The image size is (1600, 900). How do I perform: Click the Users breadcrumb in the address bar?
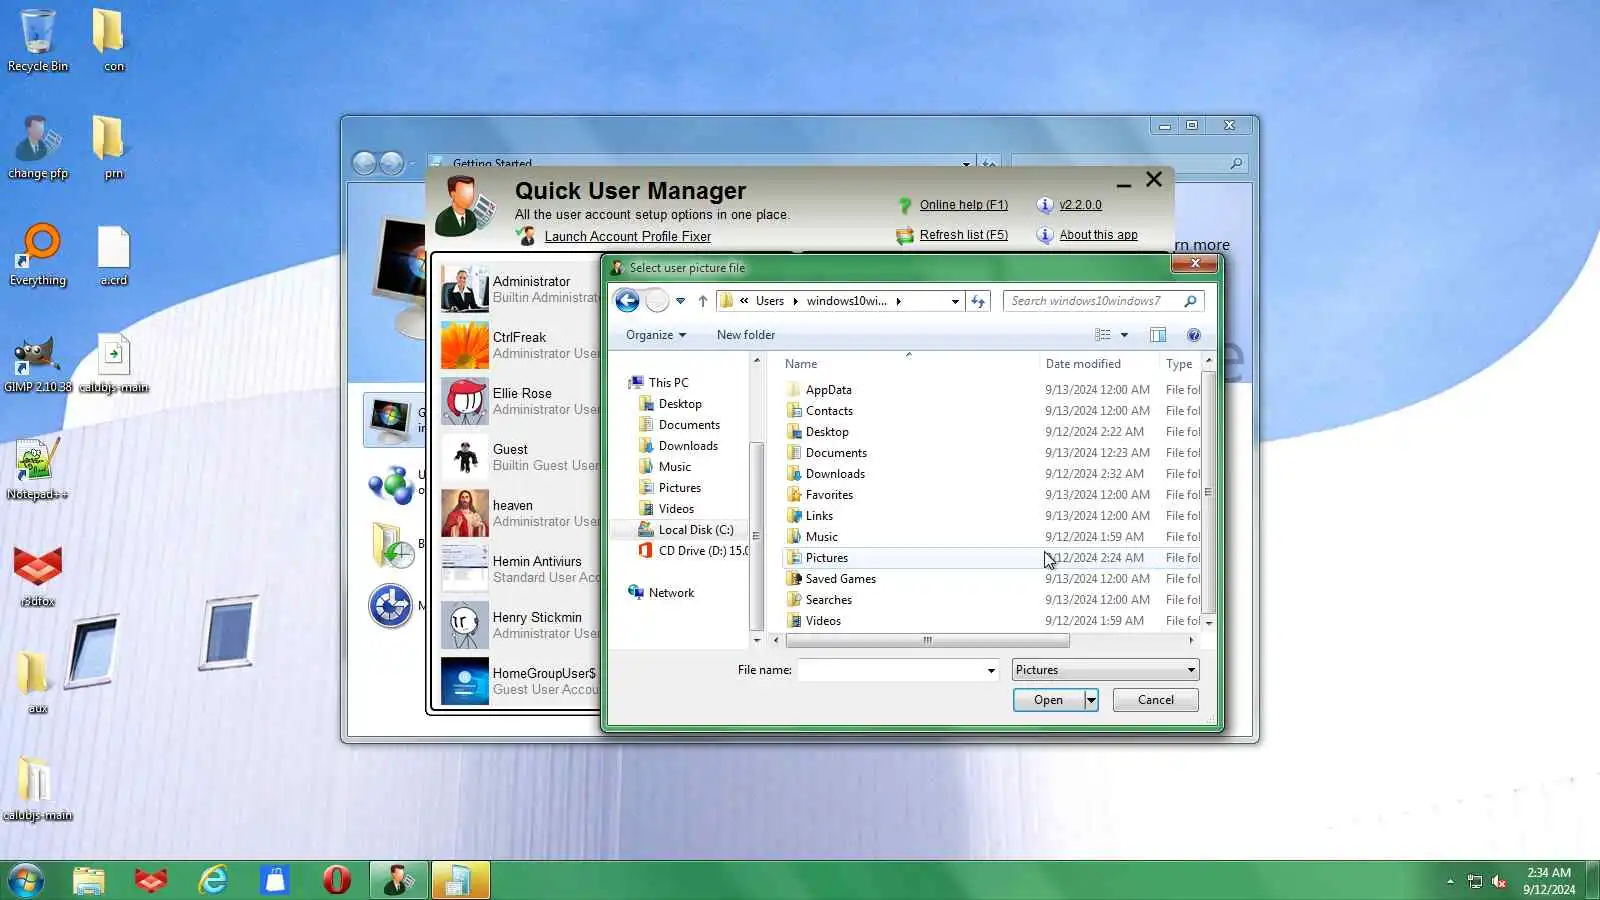click(770, 301)
